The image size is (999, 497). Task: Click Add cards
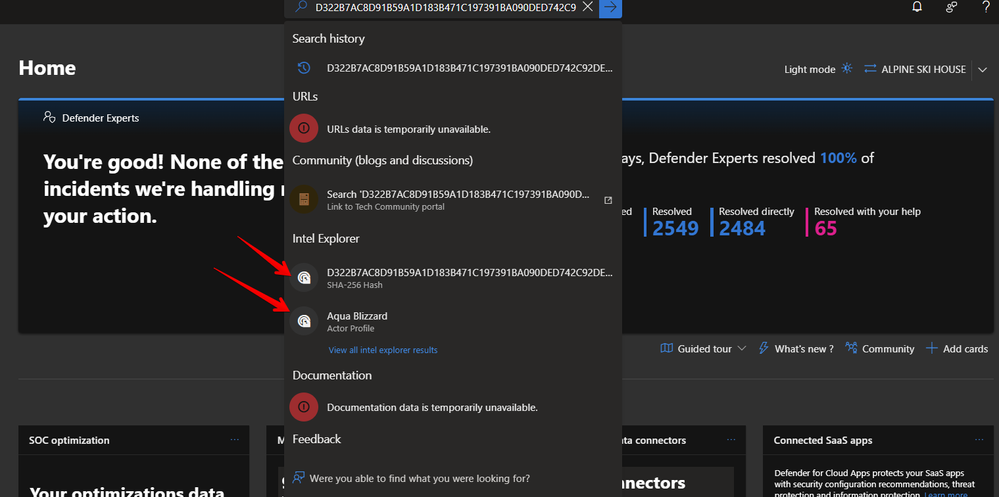click(957, 349)
